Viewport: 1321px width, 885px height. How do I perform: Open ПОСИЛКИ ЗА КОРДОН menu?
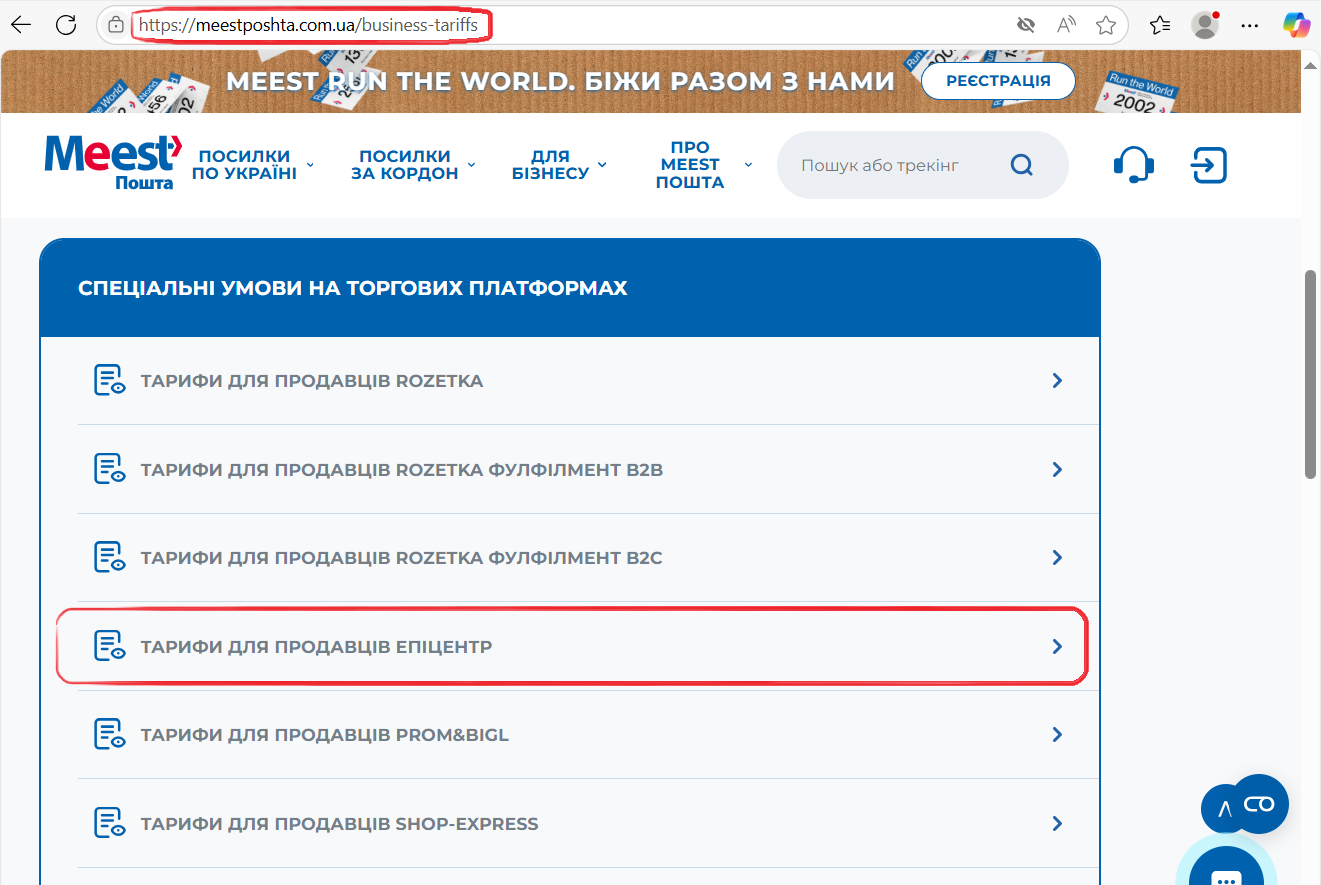(x=404, y=164)
